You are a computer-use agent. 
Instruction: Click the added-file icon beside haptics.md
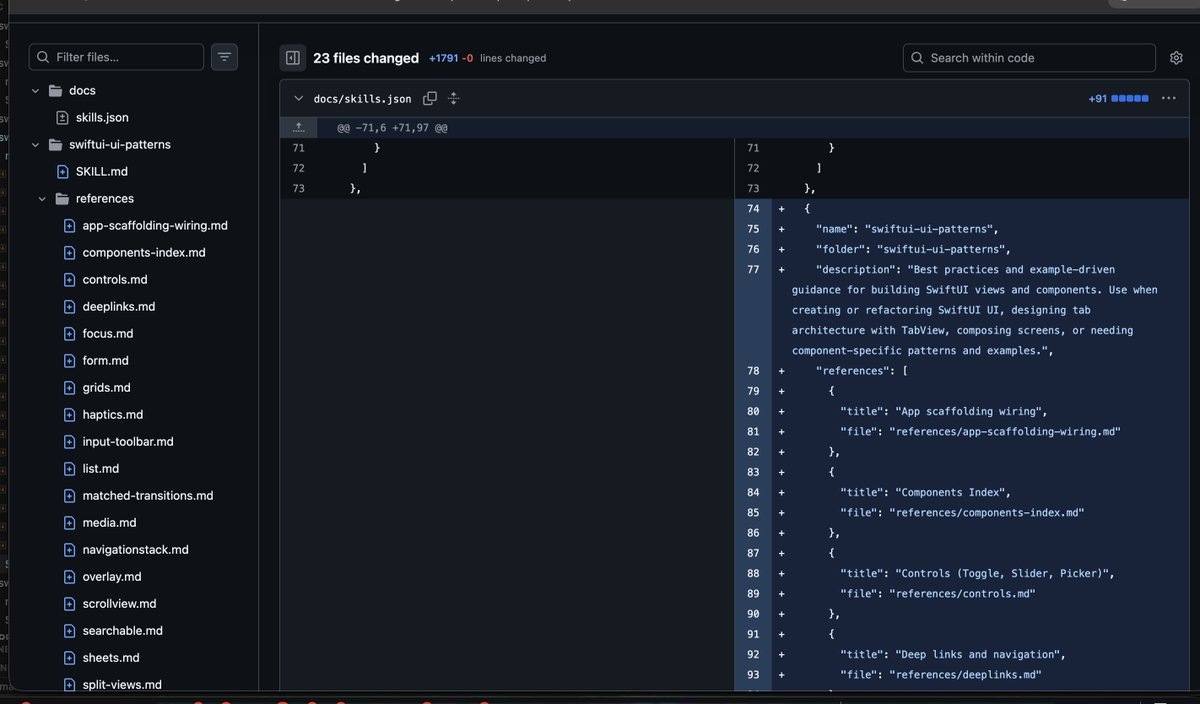[x=70, y=414]
